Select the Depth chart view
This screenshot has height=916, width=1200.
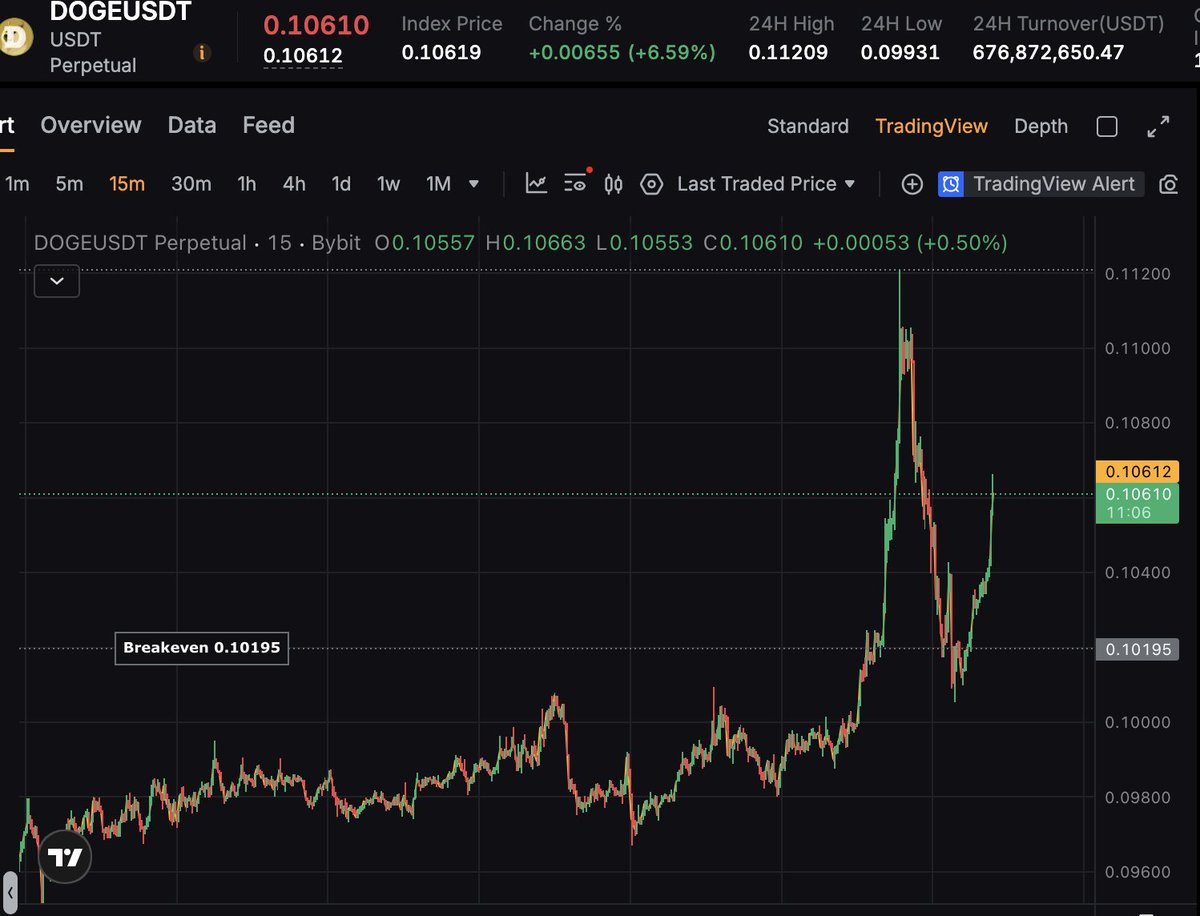click(x=1041, y=126)
